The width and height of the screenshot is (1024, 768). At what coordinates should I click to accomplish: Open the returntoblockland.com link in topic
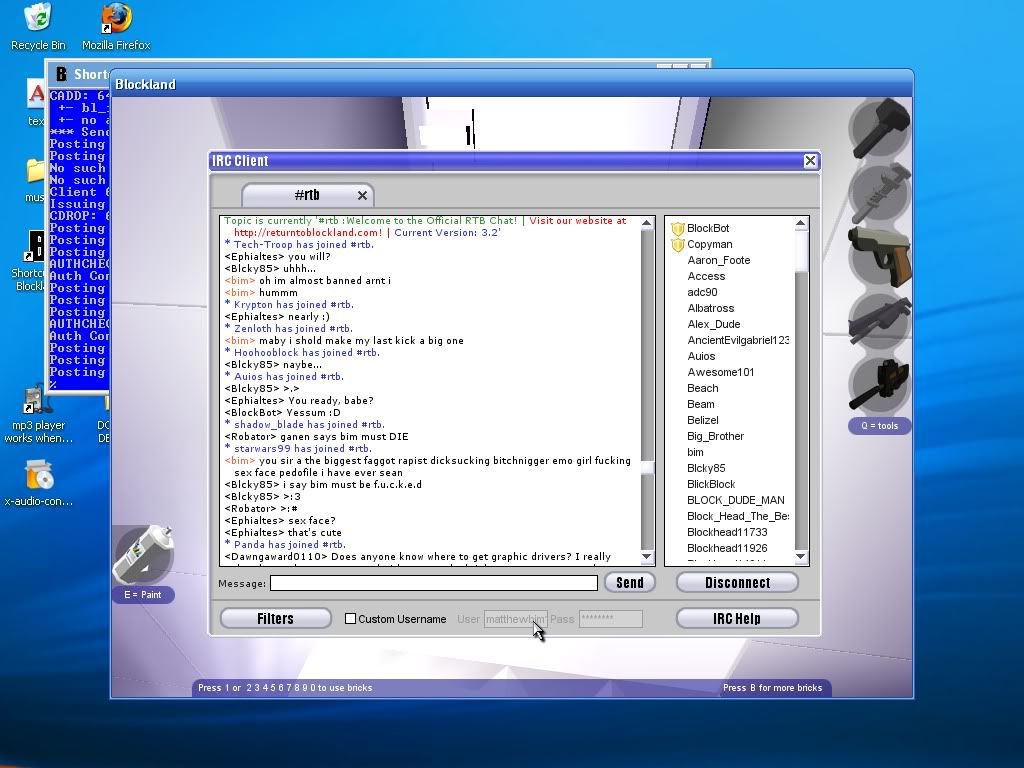click(308, 232)
